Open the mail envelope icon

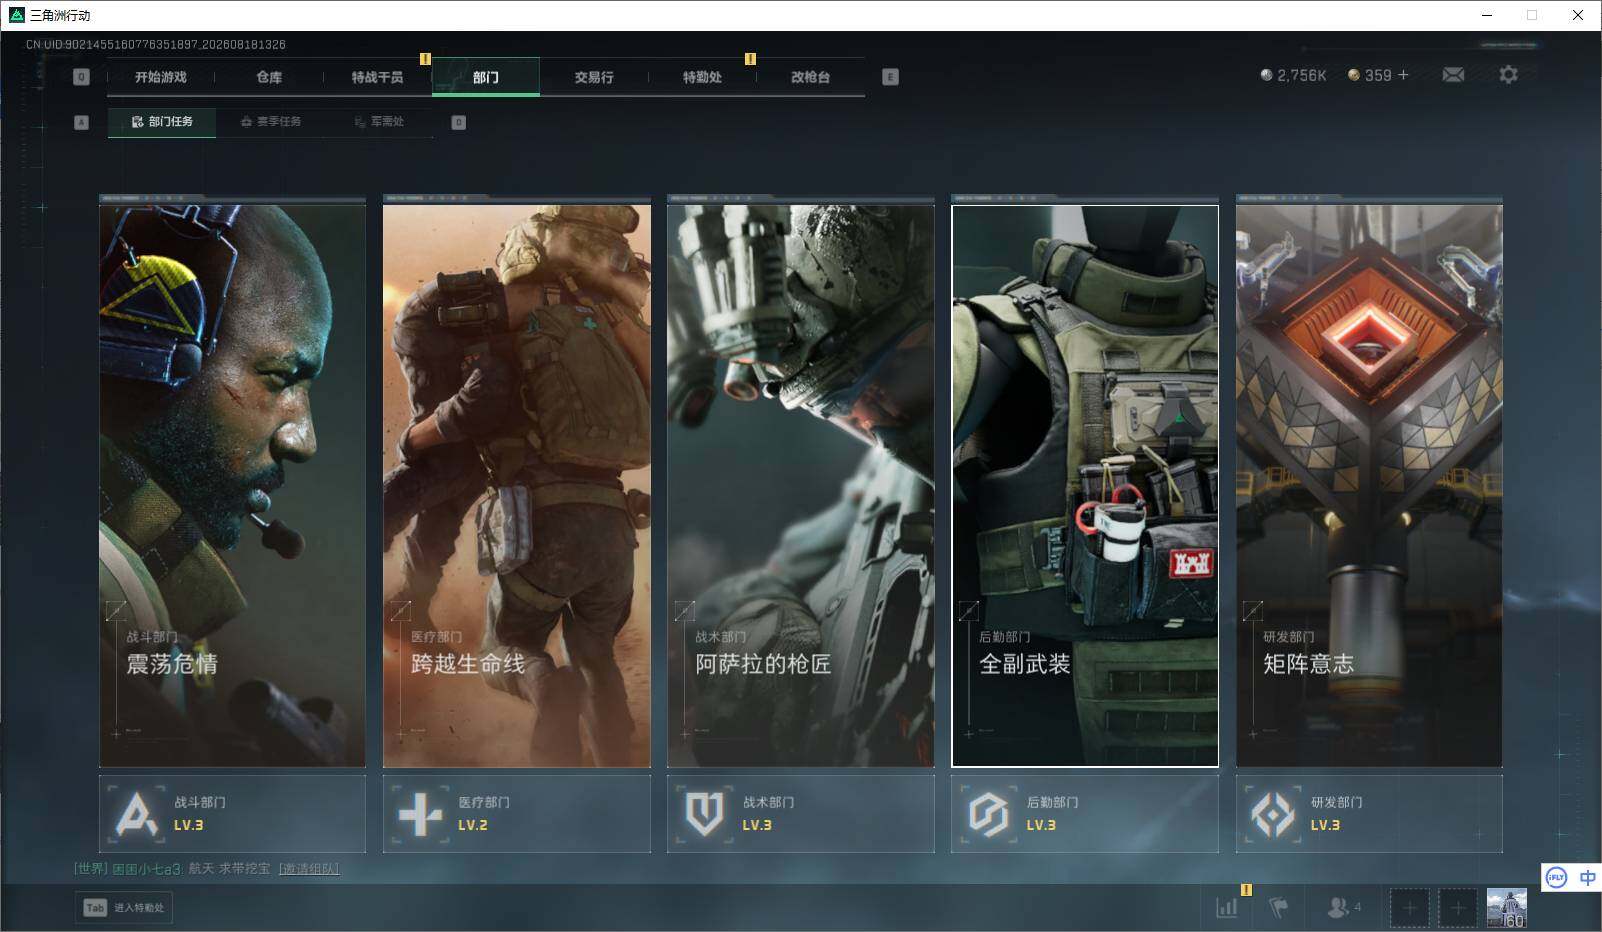tap(1453, 75)
